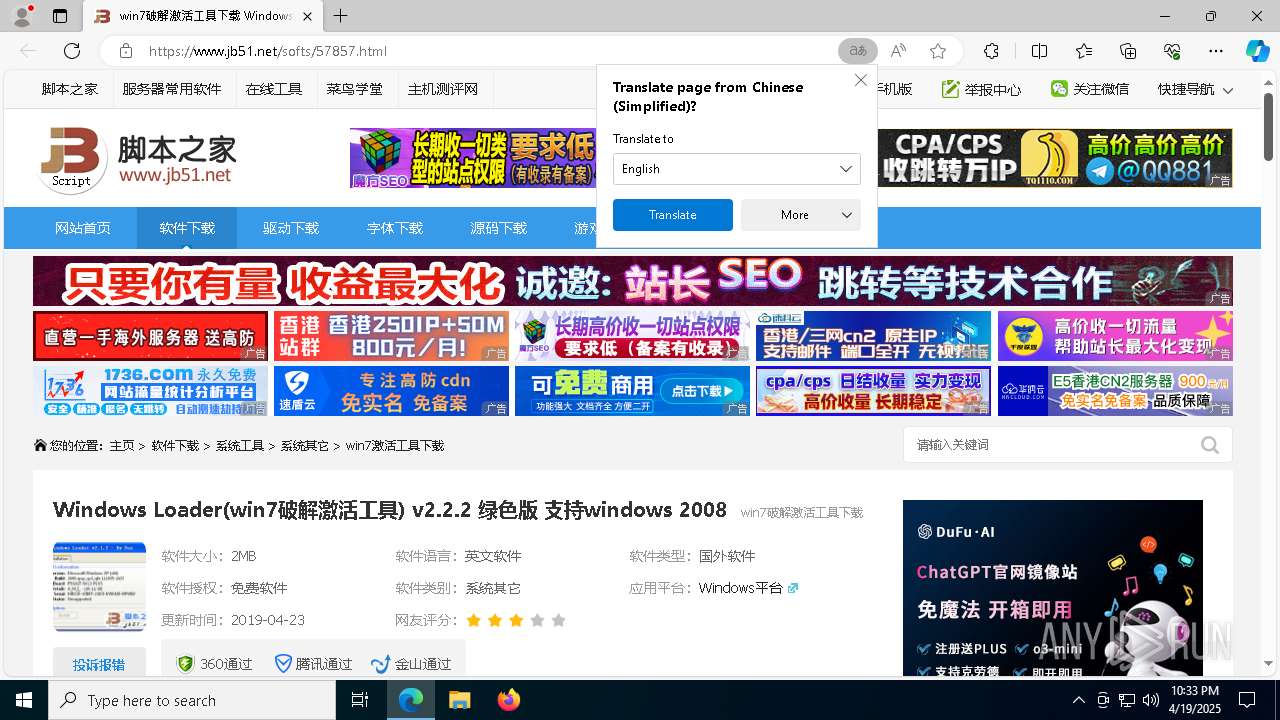Open the DuFu·AI ChatGPT ad banner
1280x720 pixels.
click(x=1053, y=588)
